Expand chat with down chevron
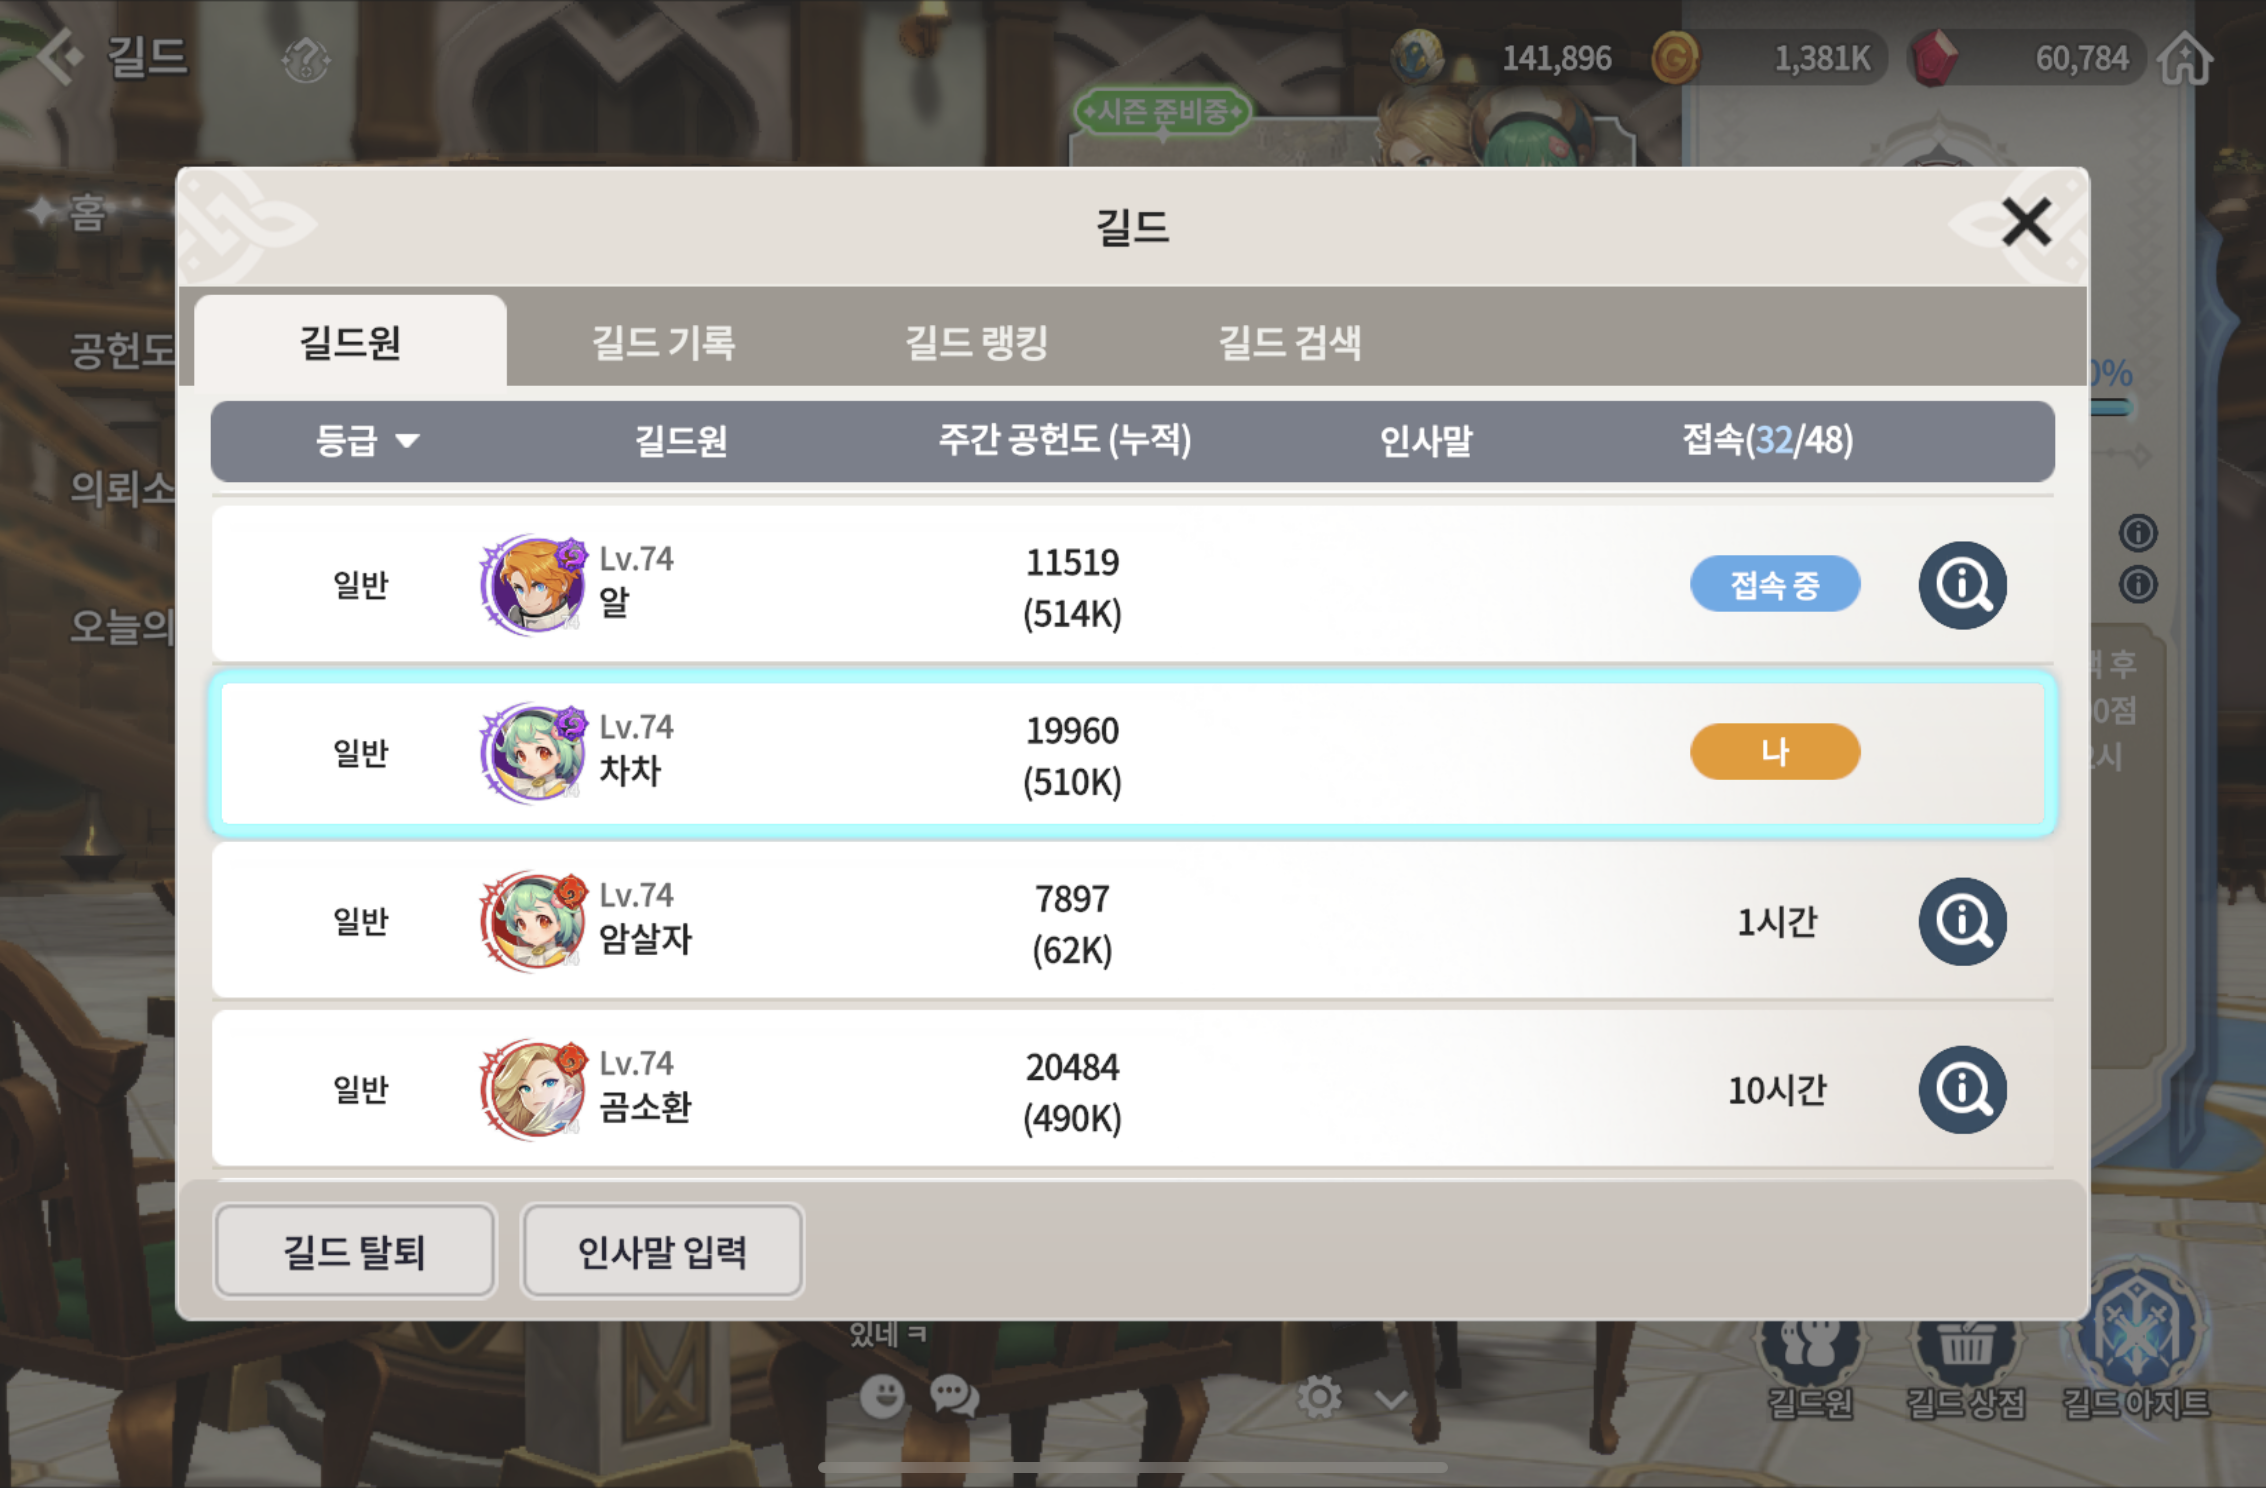 (x=1391, y=1399)
